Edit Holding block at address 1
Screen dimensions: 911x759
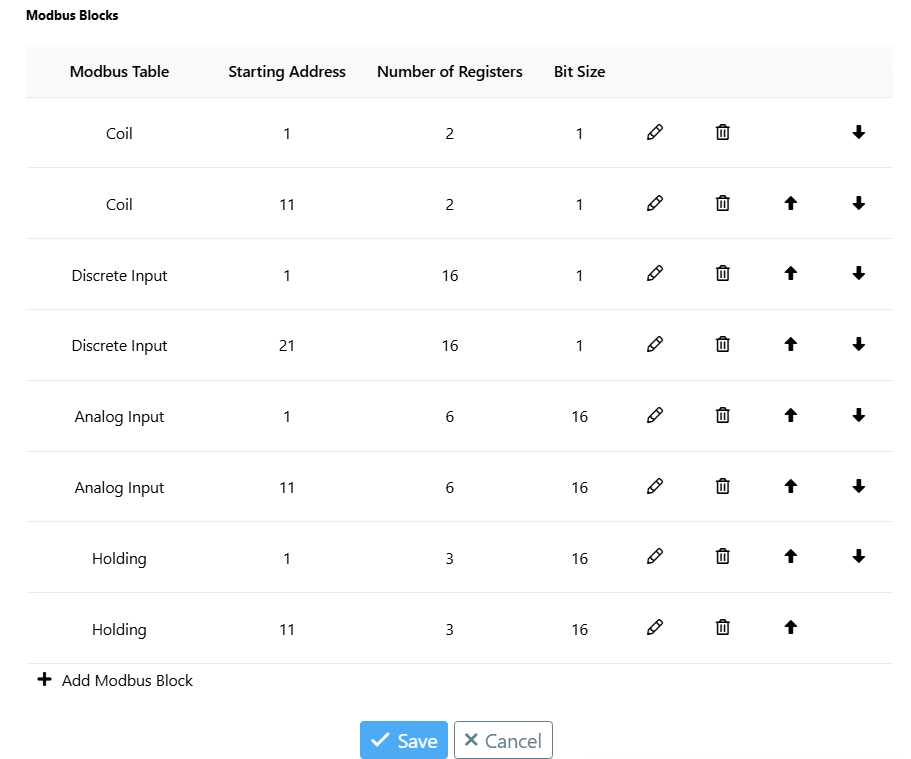click(x=655, y=557)
